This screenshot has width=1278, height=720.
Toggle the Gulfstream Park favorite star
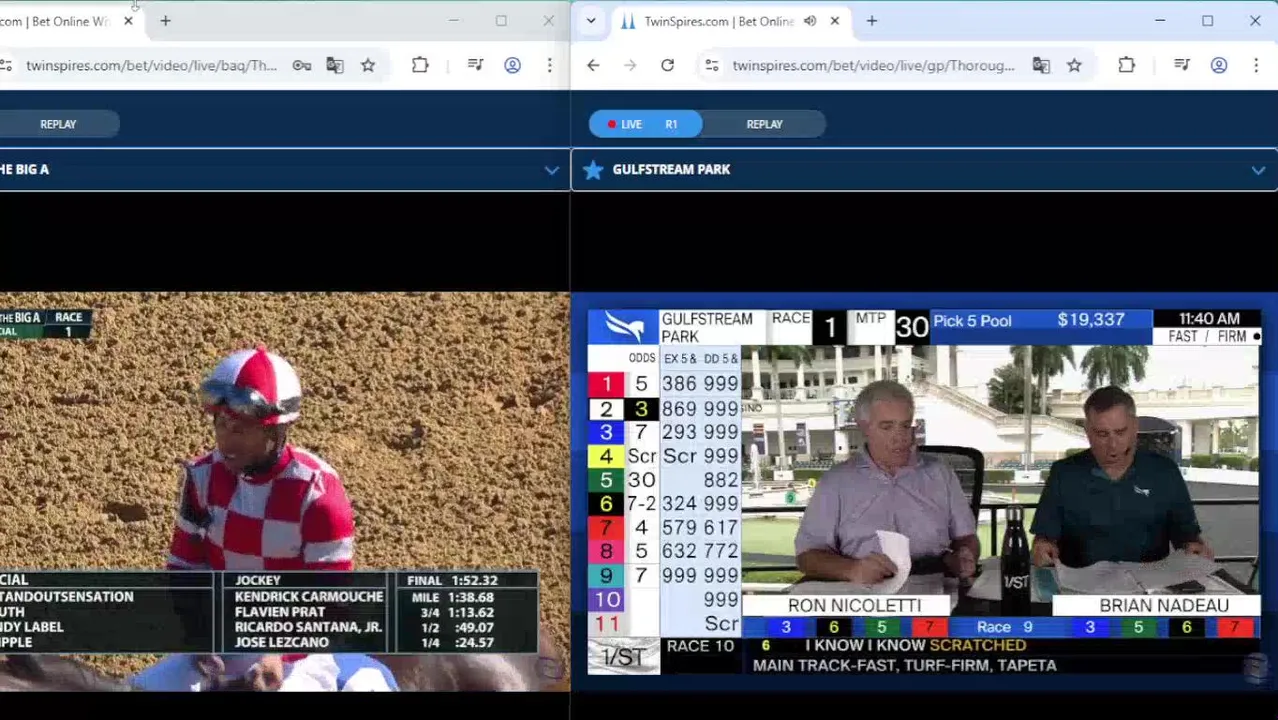tap(593, 170)
